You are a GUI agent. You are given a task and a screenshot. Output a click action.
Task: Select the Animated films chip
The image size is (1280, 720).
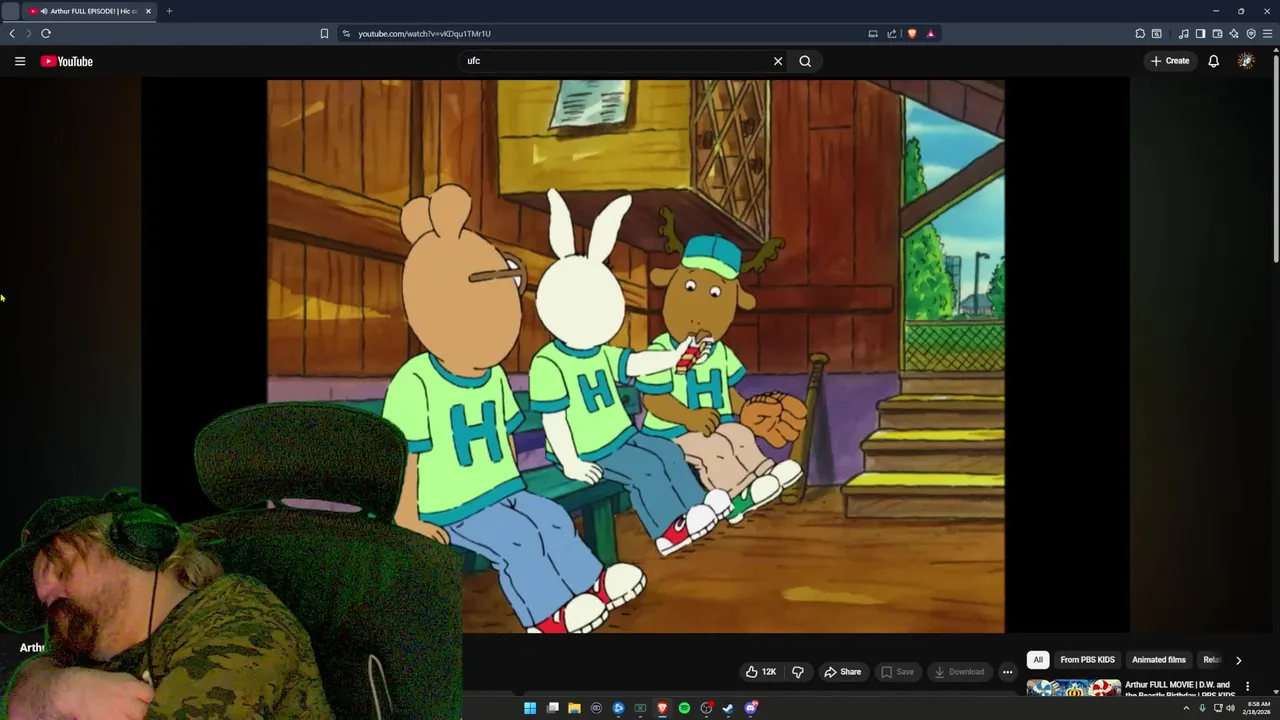[x=1158, y=660]
